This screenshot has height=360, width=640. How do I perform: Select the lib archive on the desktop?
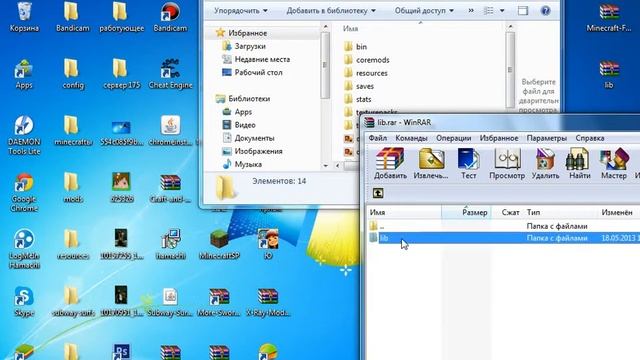(609, 74)
